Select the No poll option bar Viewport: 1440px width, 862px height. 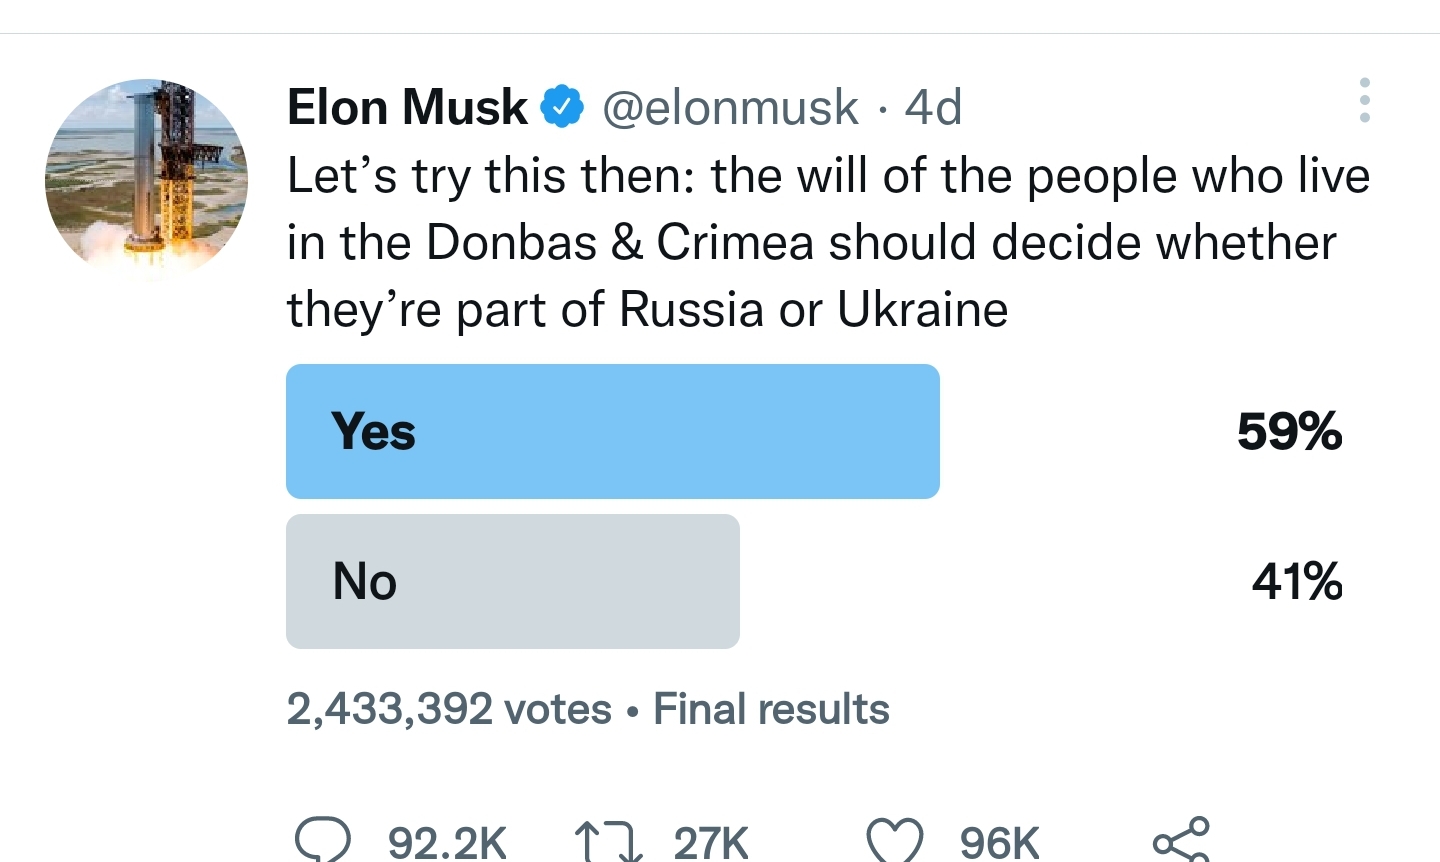pos(513,581)
